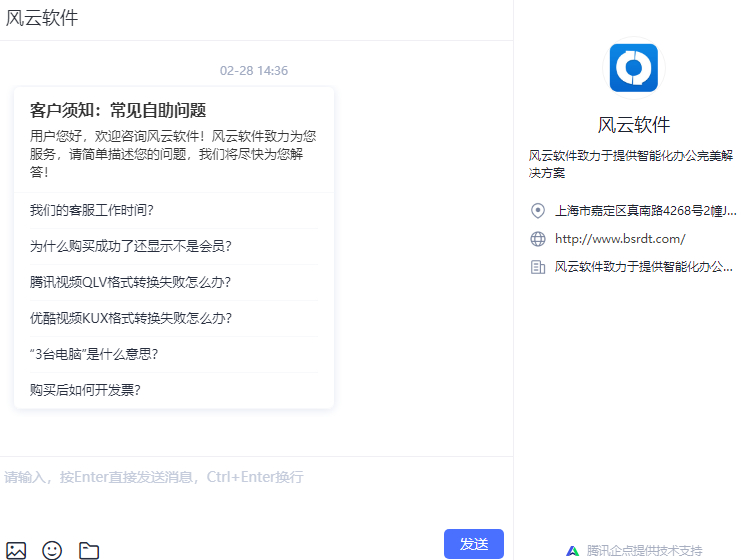Click the 风云软件 blue logo avatar

[x=634, y=68]
